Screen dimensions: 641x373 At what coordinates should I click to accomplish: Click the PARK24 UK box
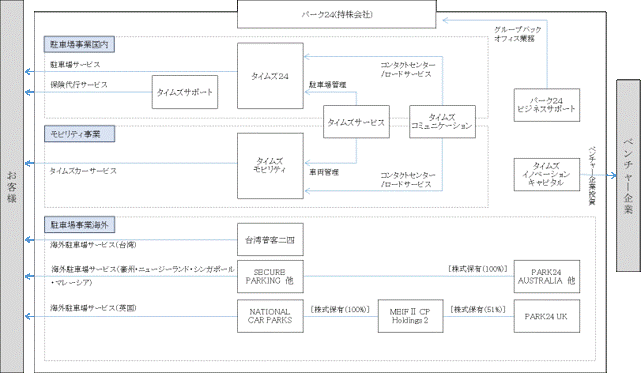click(547, 316)
